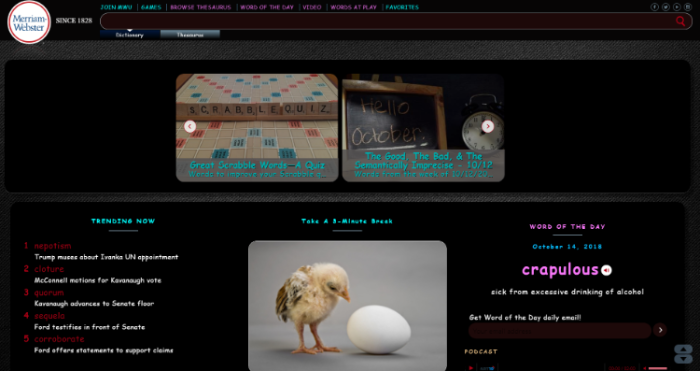Open 'The Good, The Bad' article title
Screen dimensions: 700x371
click(x=423, y=161)
